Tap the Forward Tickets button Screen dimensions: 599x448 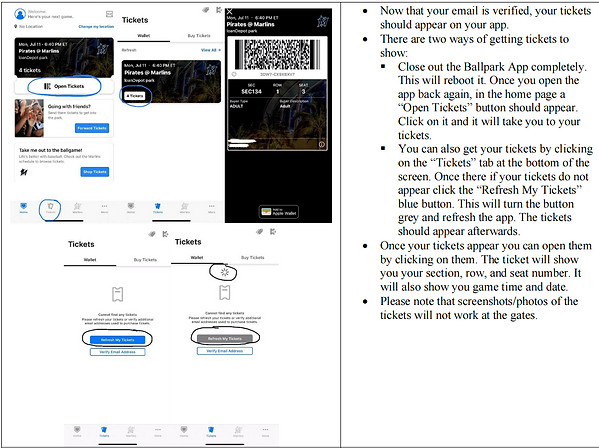[x=92, y=128]
